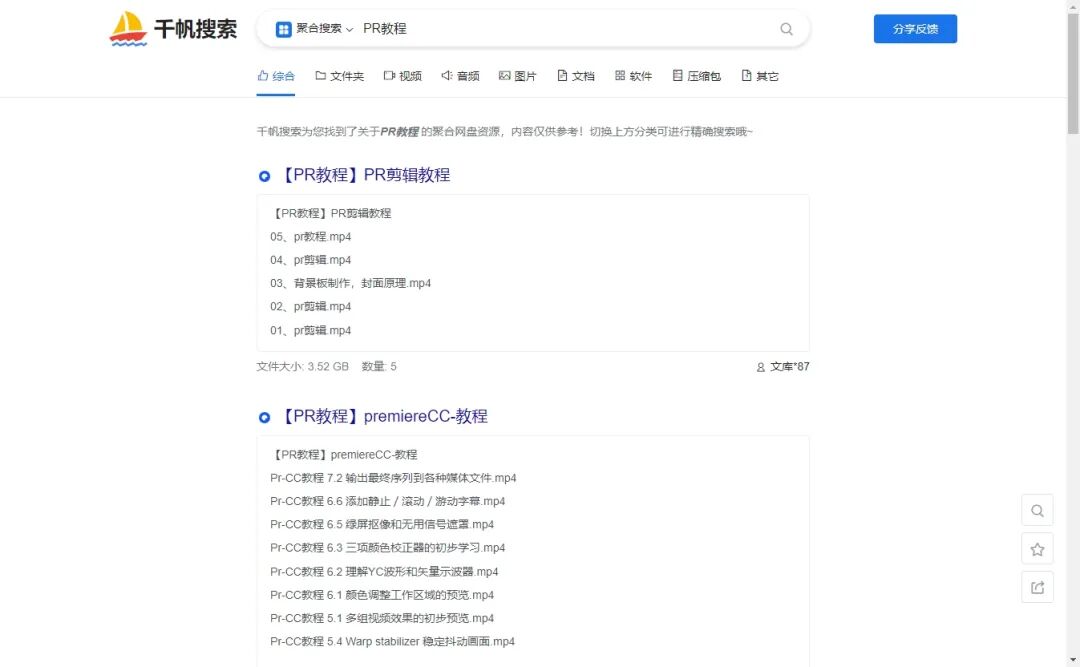The width and height of the screenshot is (1080, 667).
Task: Click the floating star favorite button
Action: point(1037,549)
